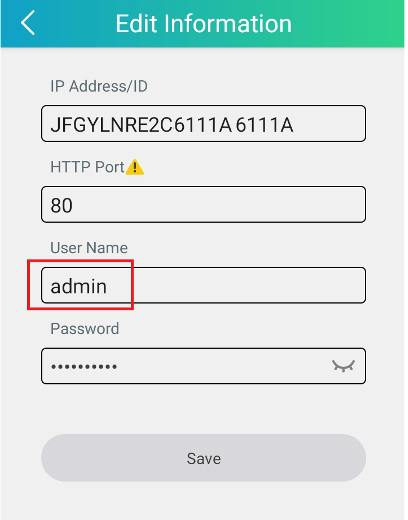408x520 pixels.
Task: Place cursor on the admin text
Action: coord(79,286)
